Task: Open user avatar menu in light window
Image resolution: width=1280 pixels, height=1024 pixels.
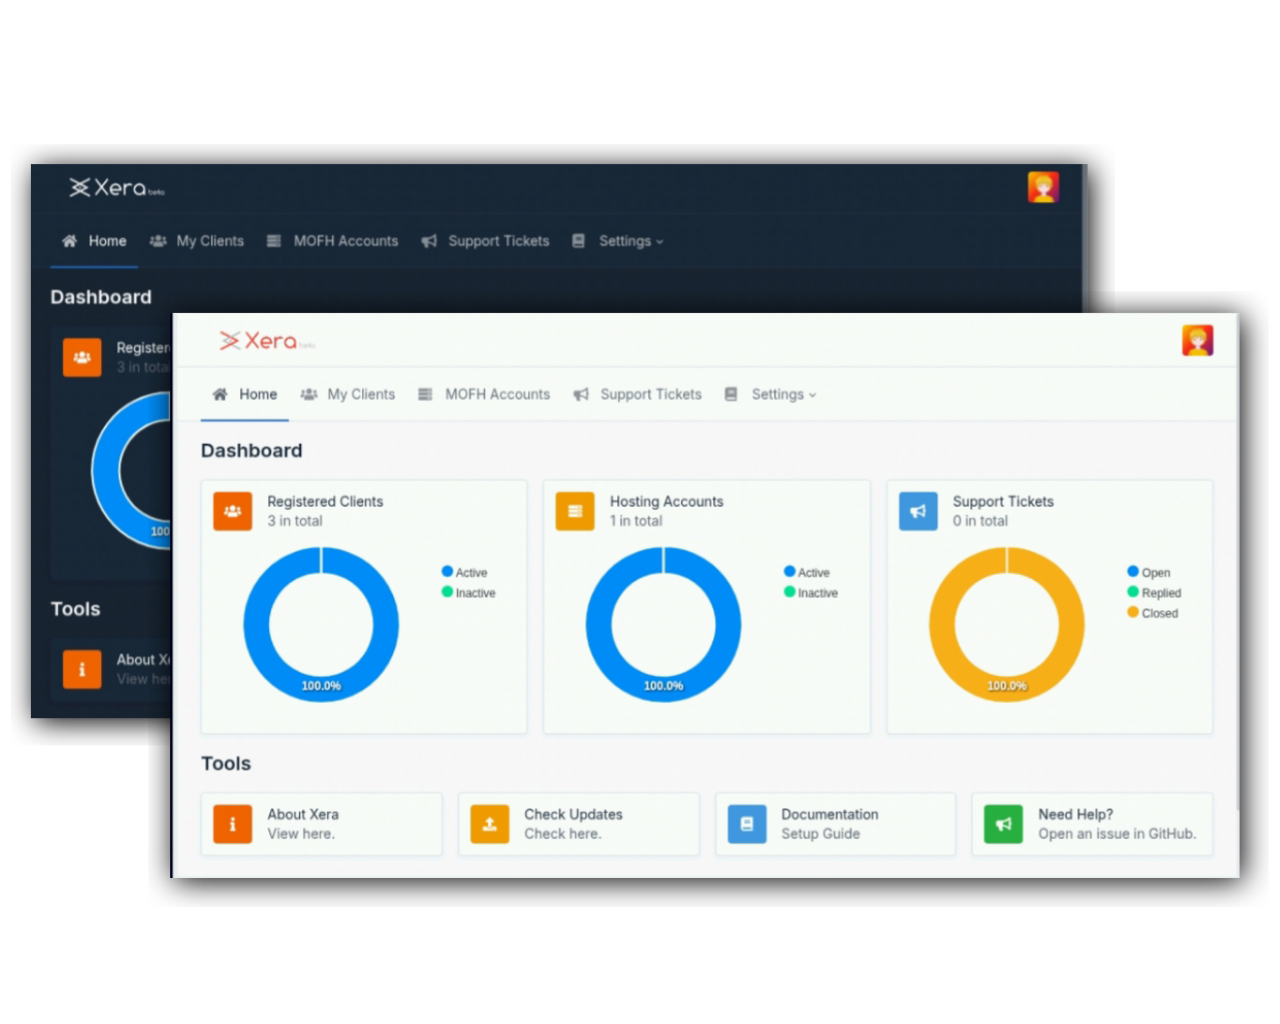Action: tap(1197, 341)
